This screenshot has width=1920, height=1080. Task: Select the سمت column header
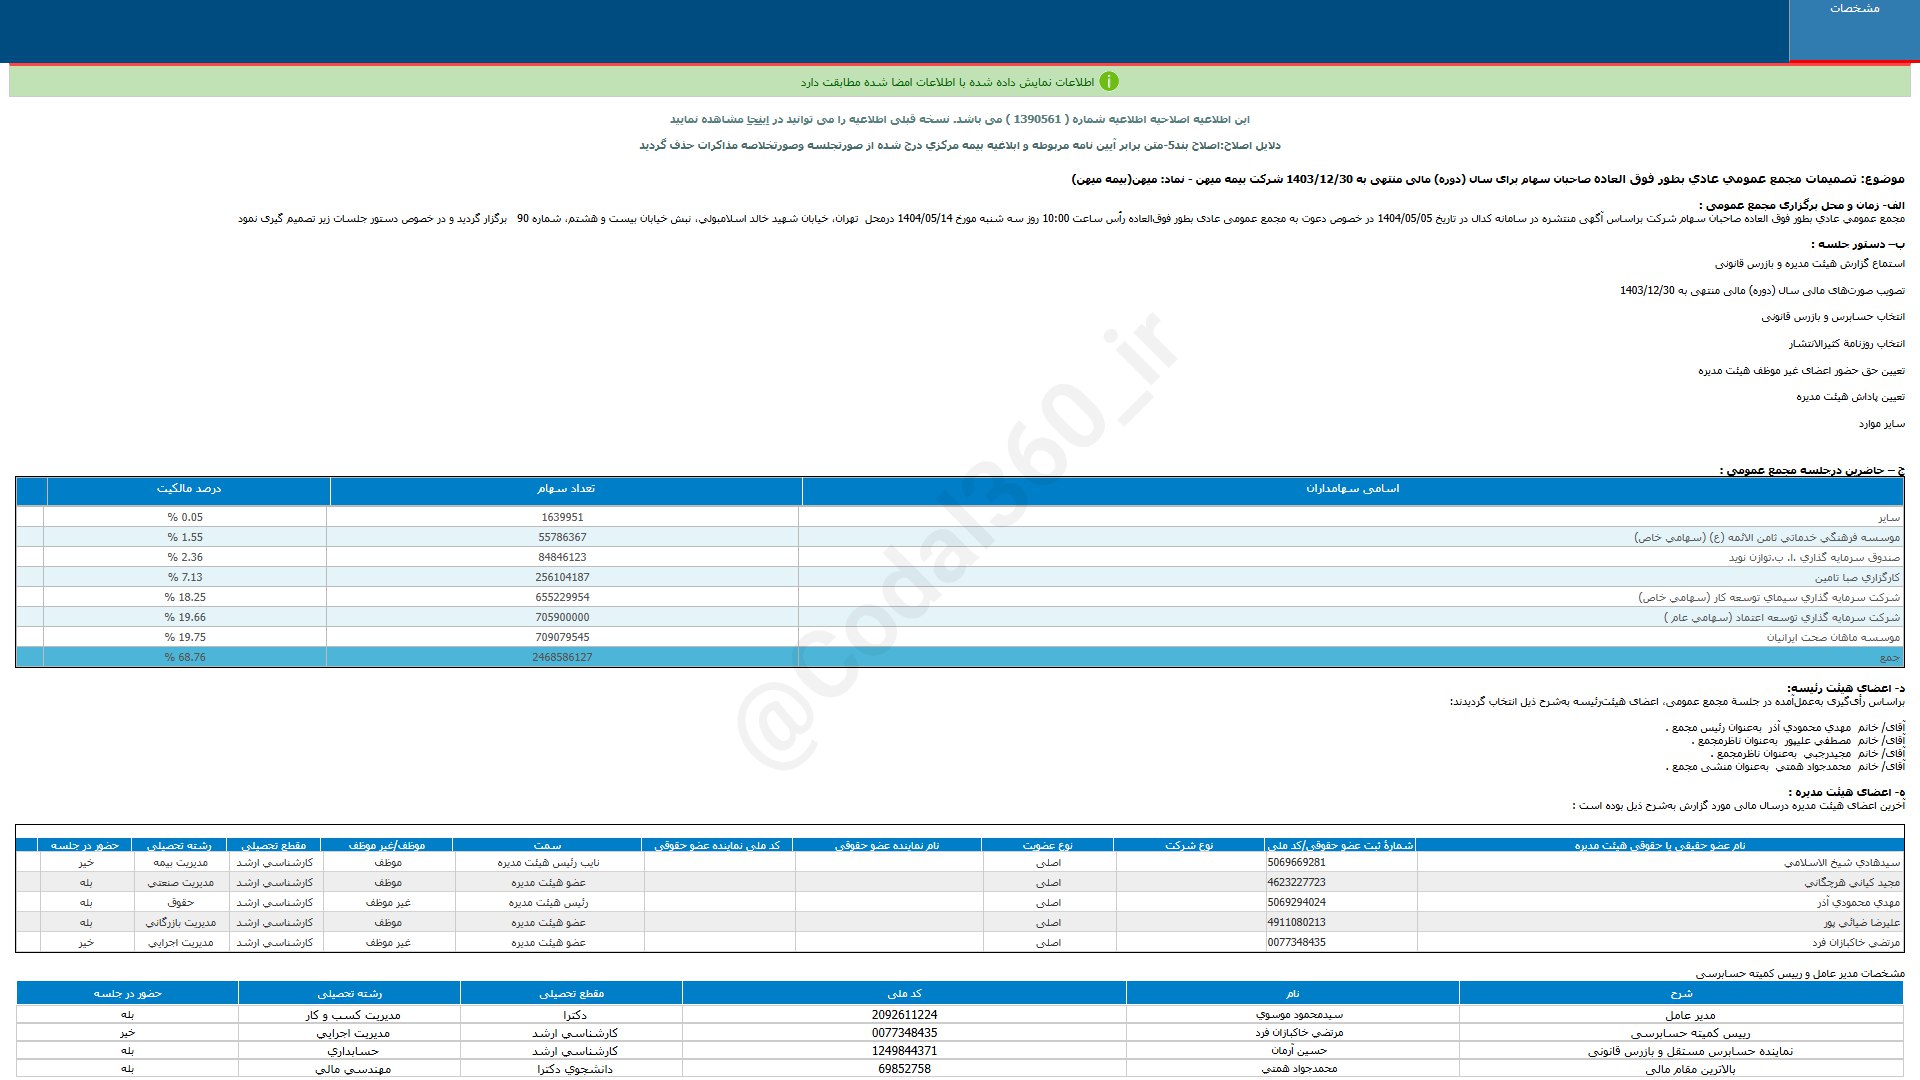[547, 846]
